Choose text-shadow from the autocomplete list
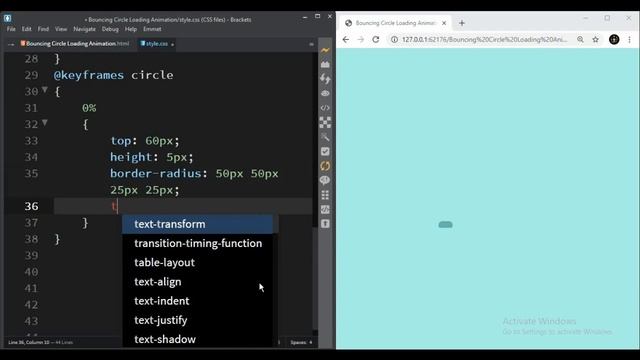The width and height of the screenshot is (640, 360). coord(198,339)
